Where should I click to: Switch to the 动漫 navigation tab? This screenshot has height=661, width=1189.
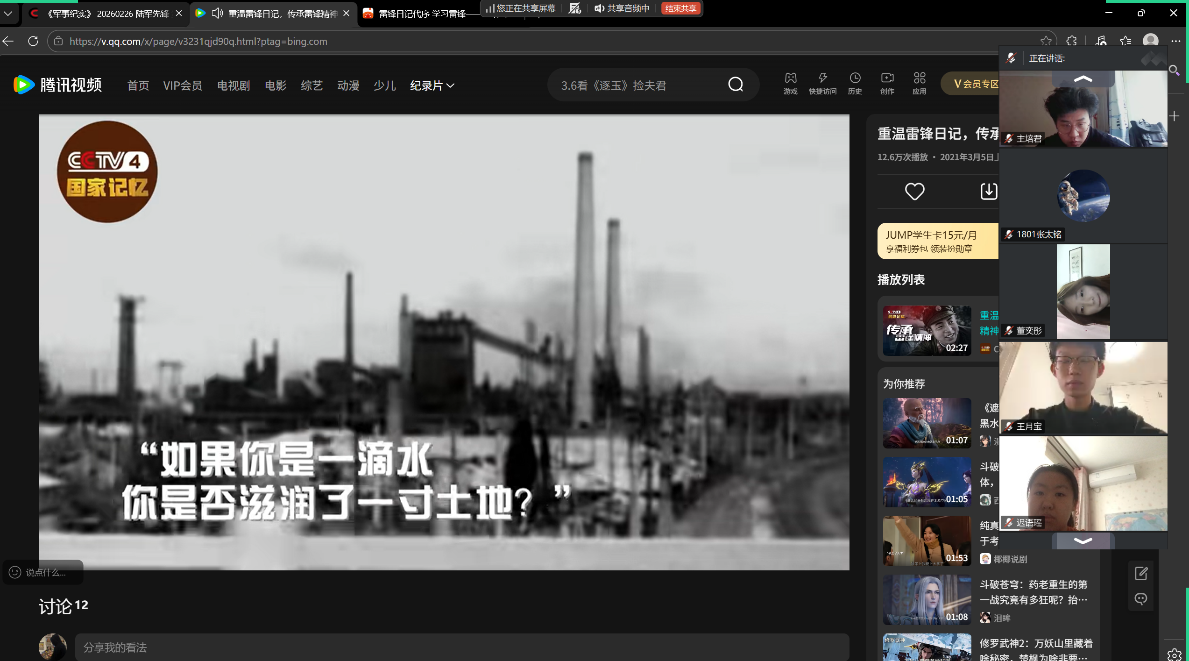pos(348,86)
